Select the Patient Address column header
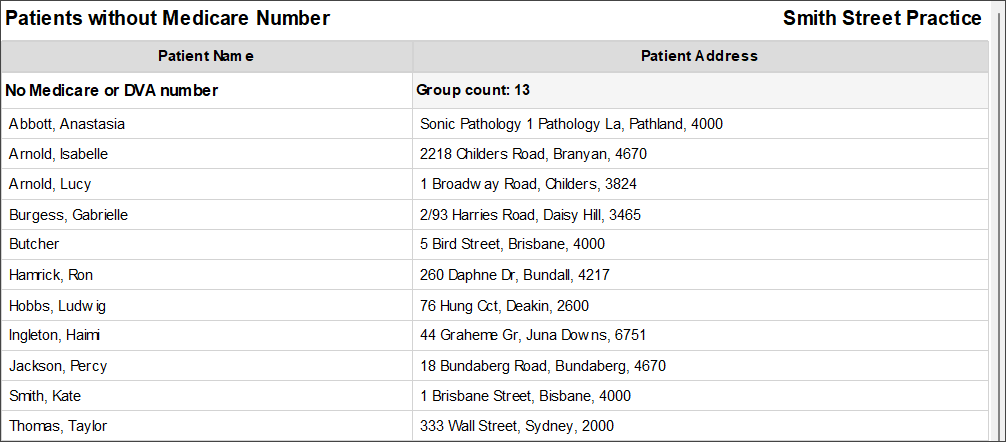1006x442 pixels. tap(700, 56)
